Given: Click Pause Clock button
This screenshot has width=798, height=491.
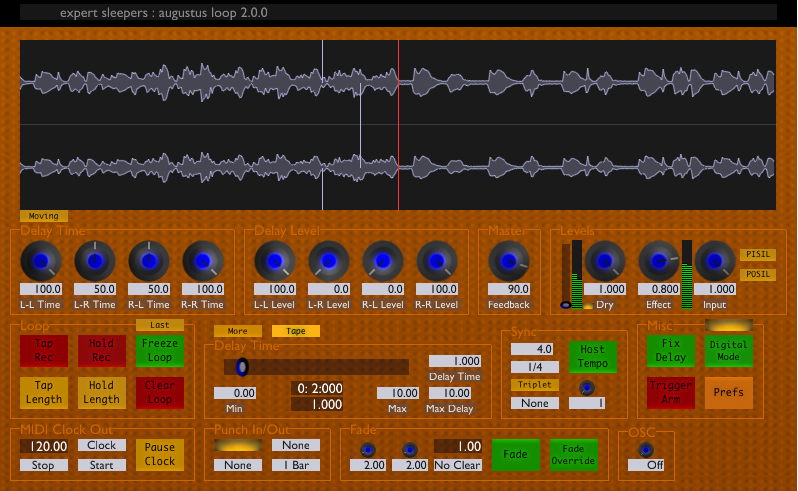Looking at the screenshot, I should 160,454.
